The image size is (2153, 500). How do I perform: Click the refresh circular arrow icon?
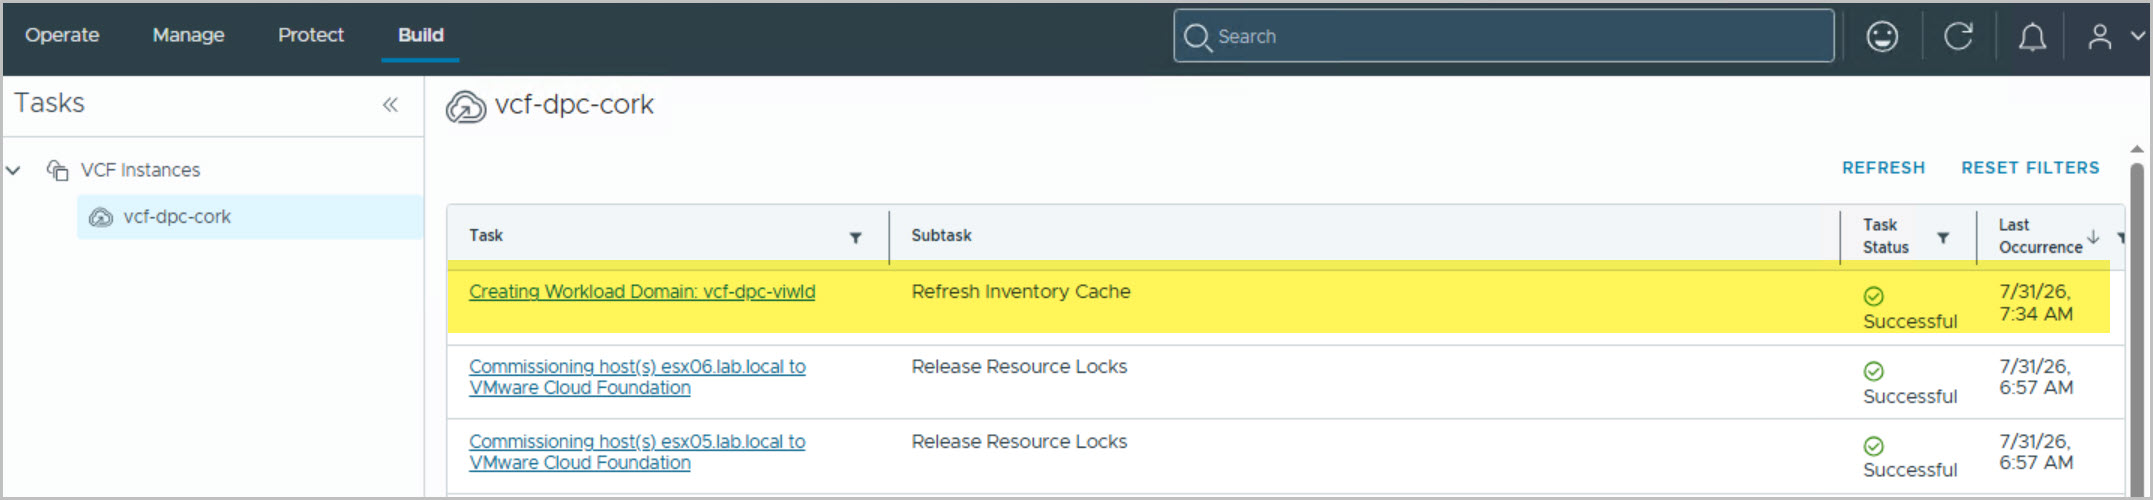pos(1958,37)
